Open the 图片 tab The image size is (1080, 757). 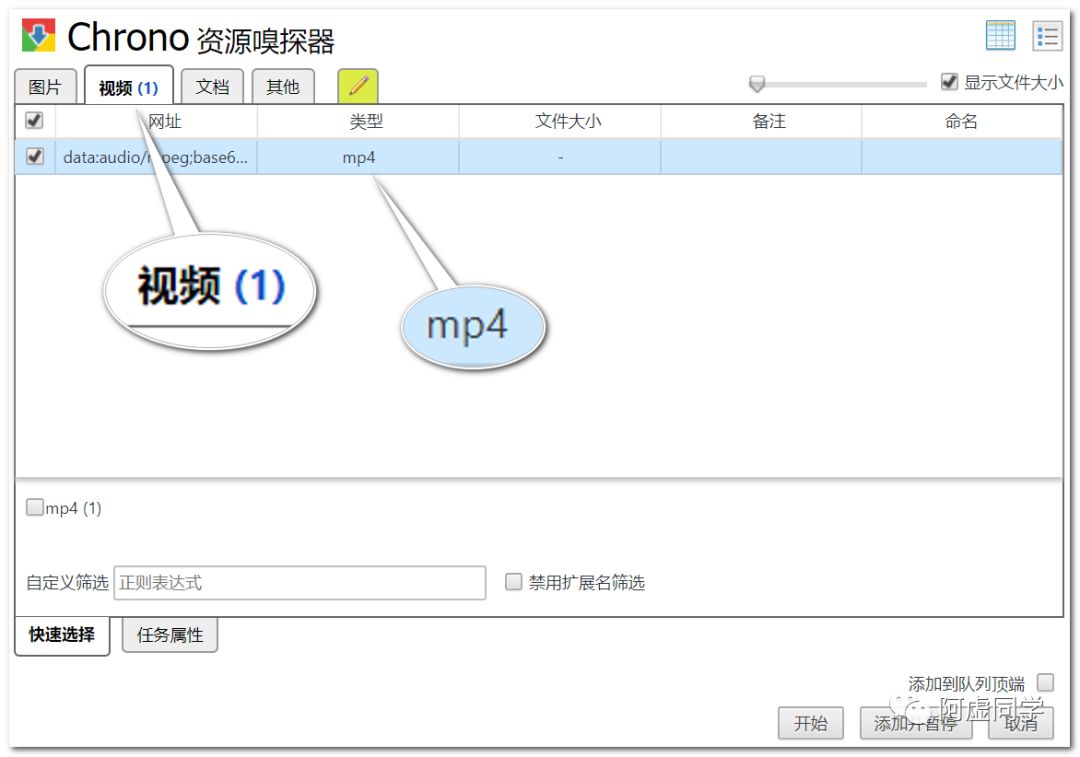[x=45, y=87]
